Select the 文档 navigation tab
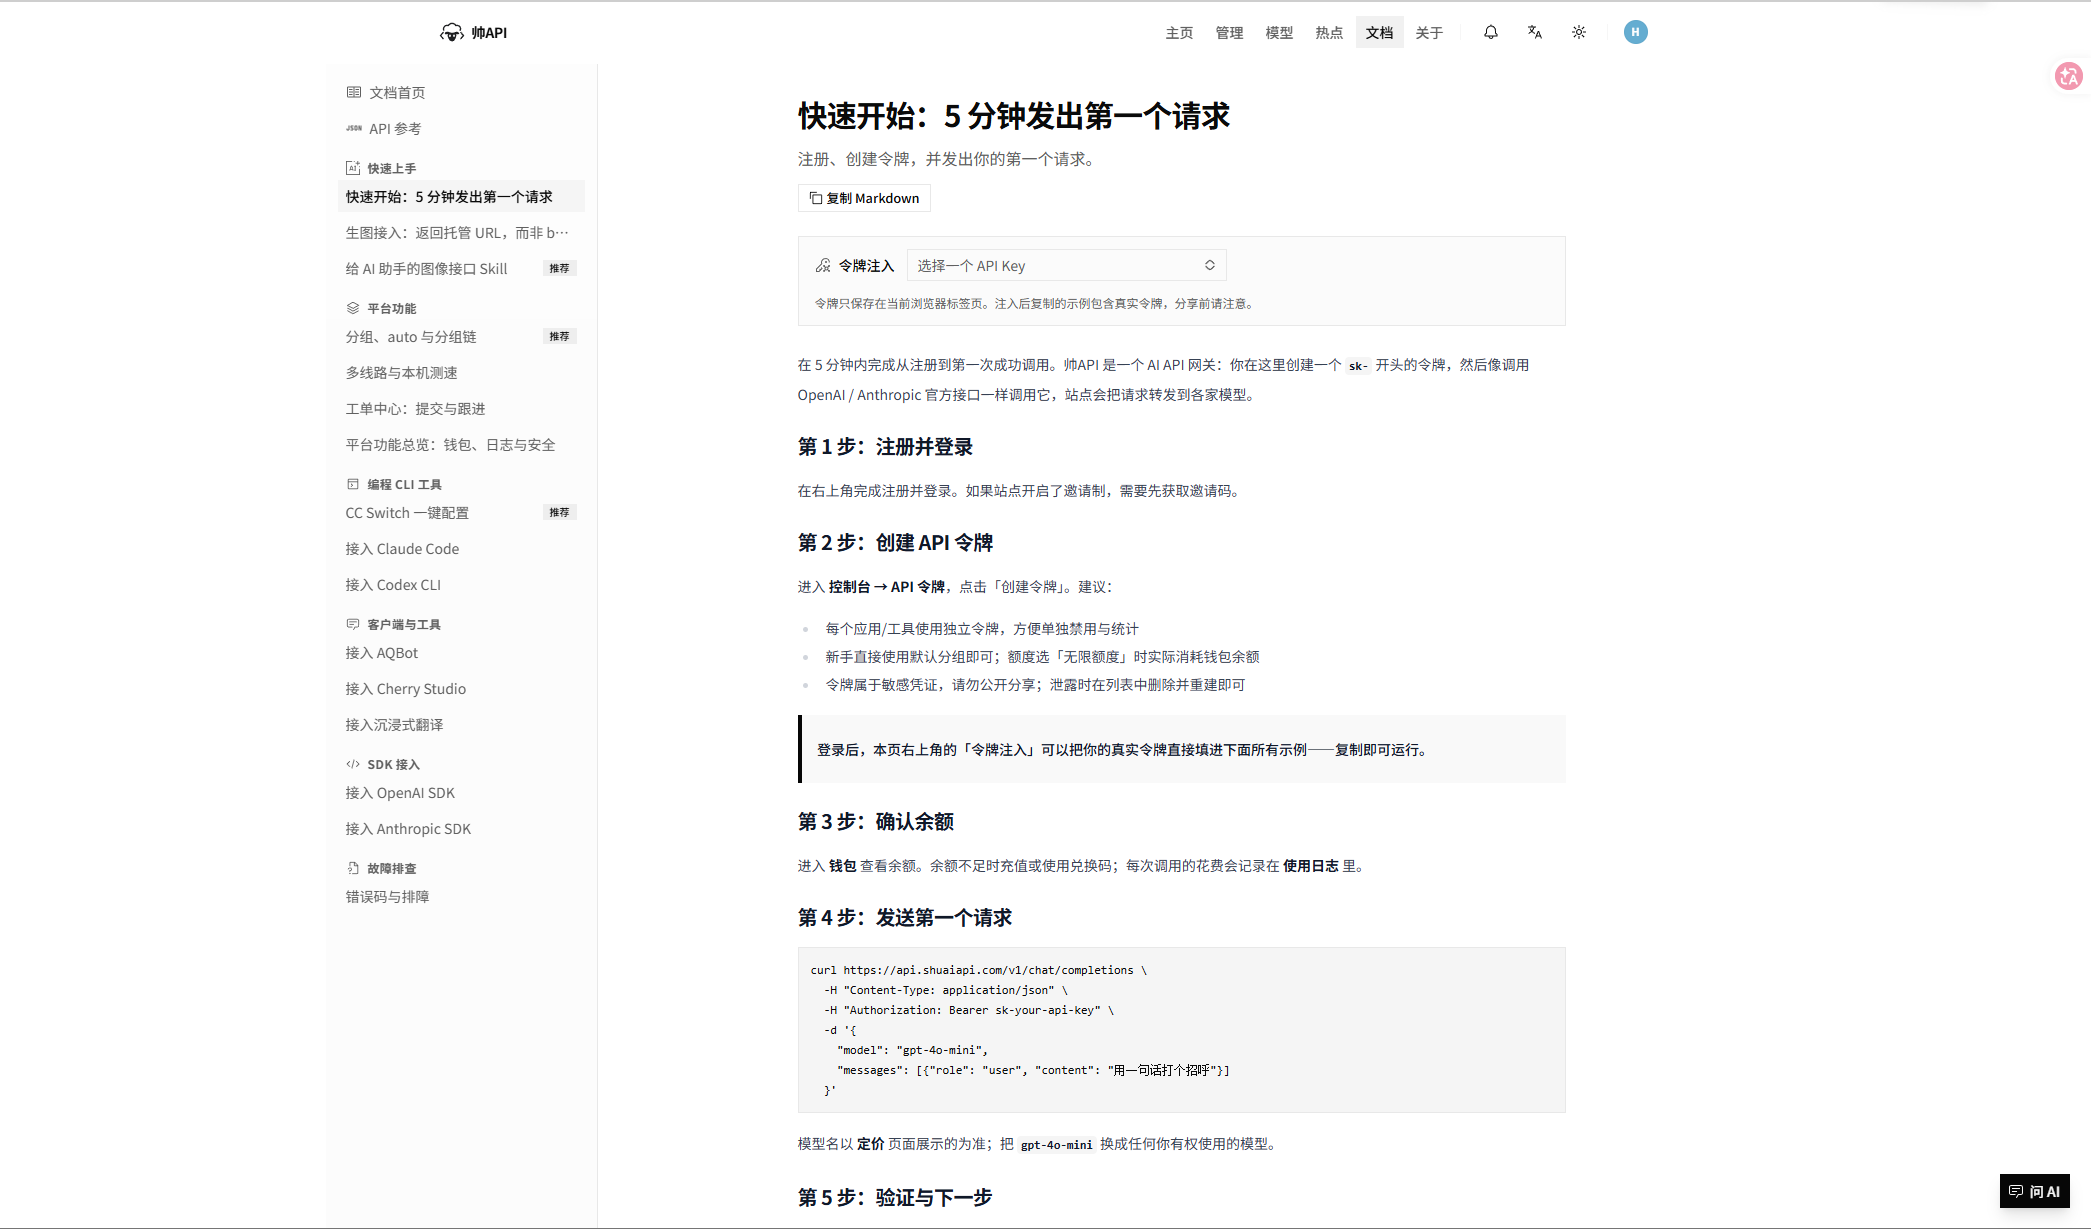The height and width of the screenshot is (1229, 2091). point(1379,32)
